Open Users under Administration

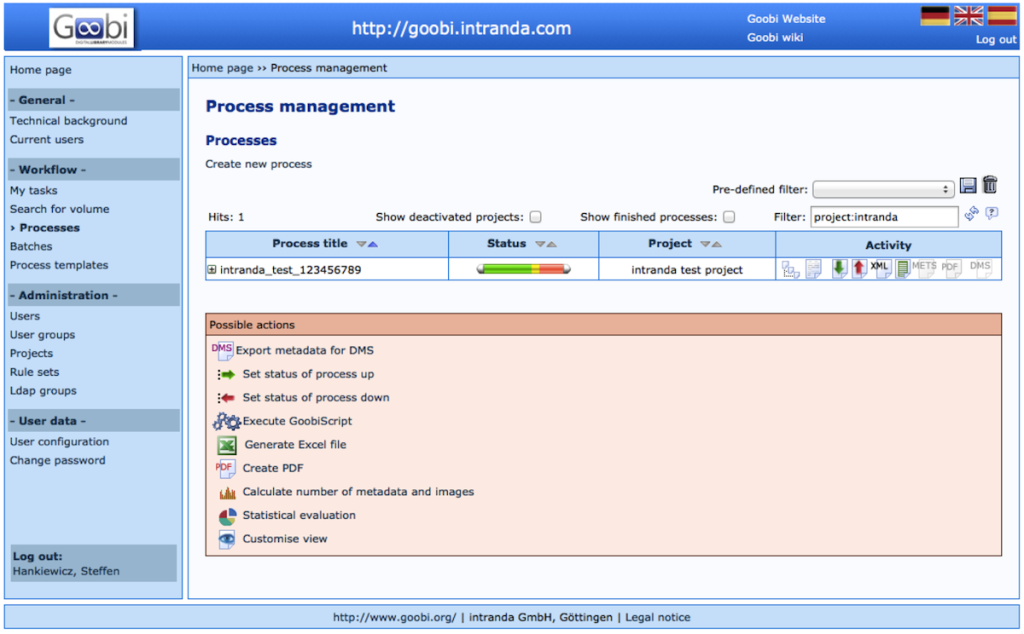pos(25,316)
